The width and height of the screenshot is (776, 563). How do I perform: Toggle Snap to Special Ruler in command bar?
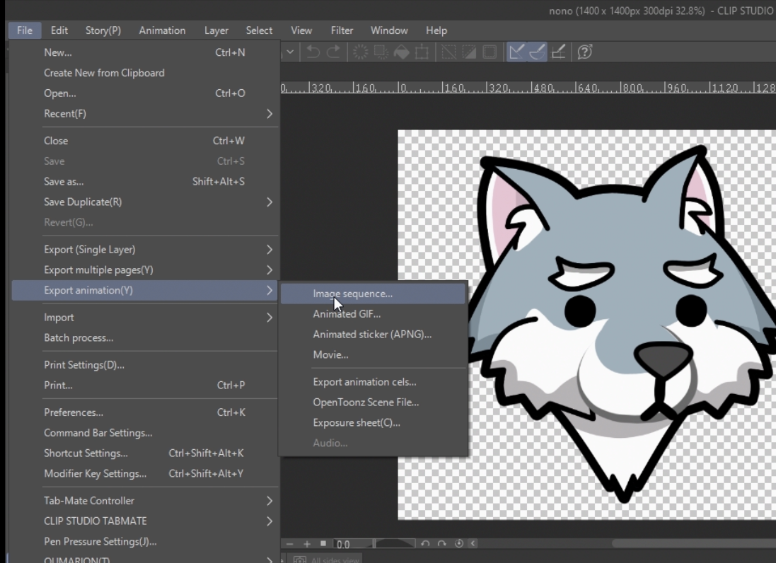pyautogui.click(x=536, y=52)
